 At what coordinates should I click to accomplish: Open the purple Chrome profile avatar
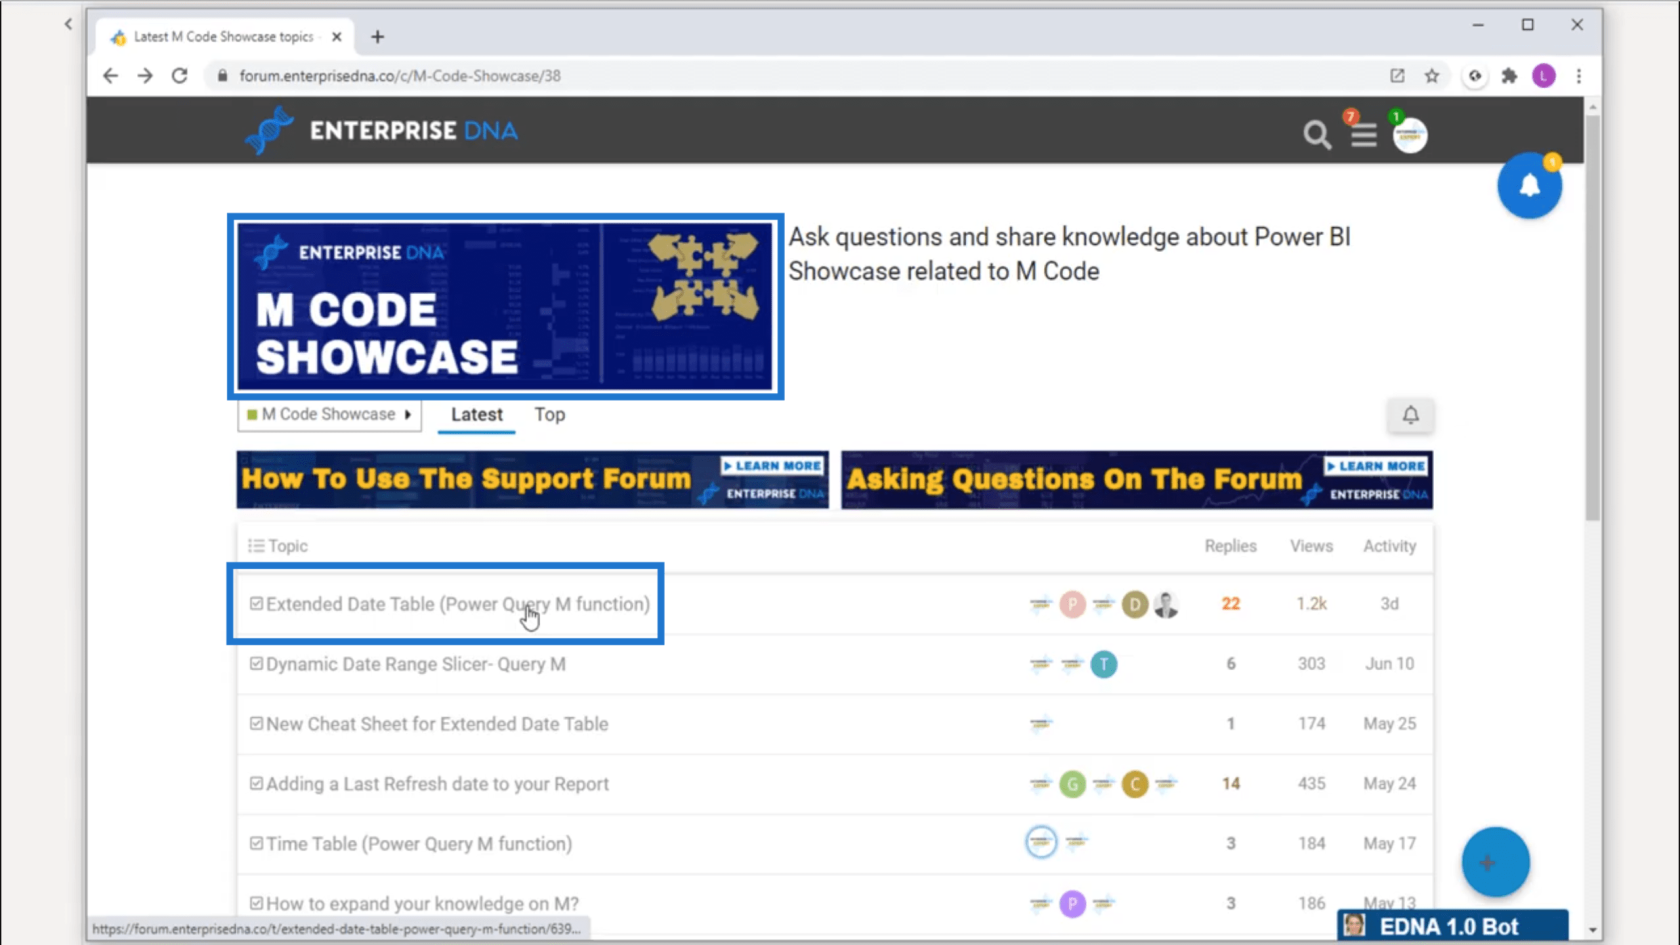tap(1544, 75)
